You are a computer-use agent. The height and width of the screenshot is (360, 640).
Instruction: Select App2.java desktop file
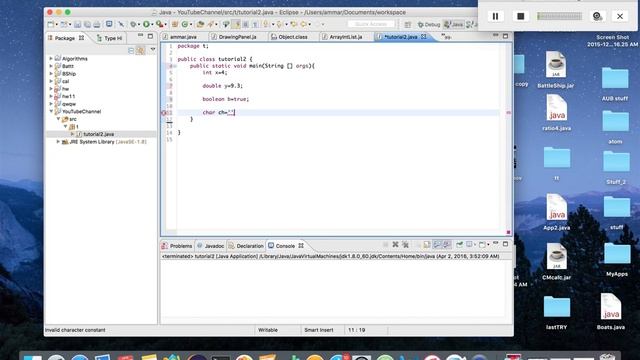click(556, 212)
